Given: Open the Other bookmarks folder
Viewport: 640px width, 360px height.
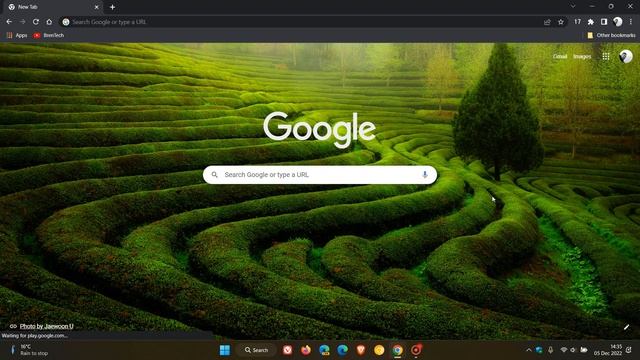Looking at the screenshot, I should coord(611,36).
